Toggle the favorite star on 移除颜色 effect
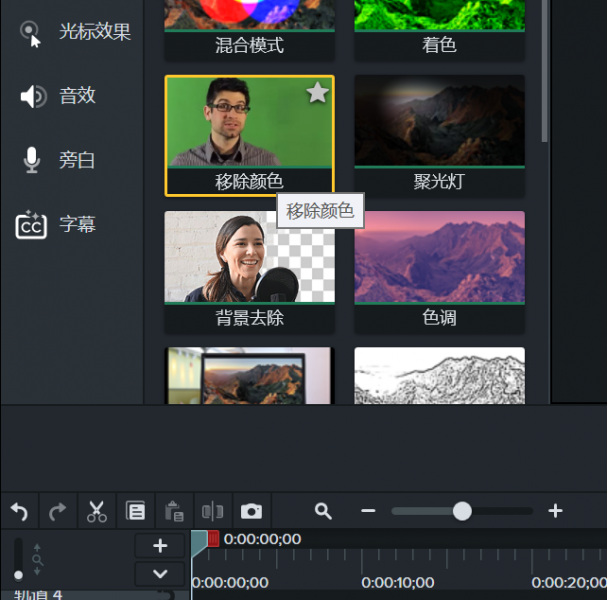The height and width of the screenshot is (600, 607). tap(317, 93)
